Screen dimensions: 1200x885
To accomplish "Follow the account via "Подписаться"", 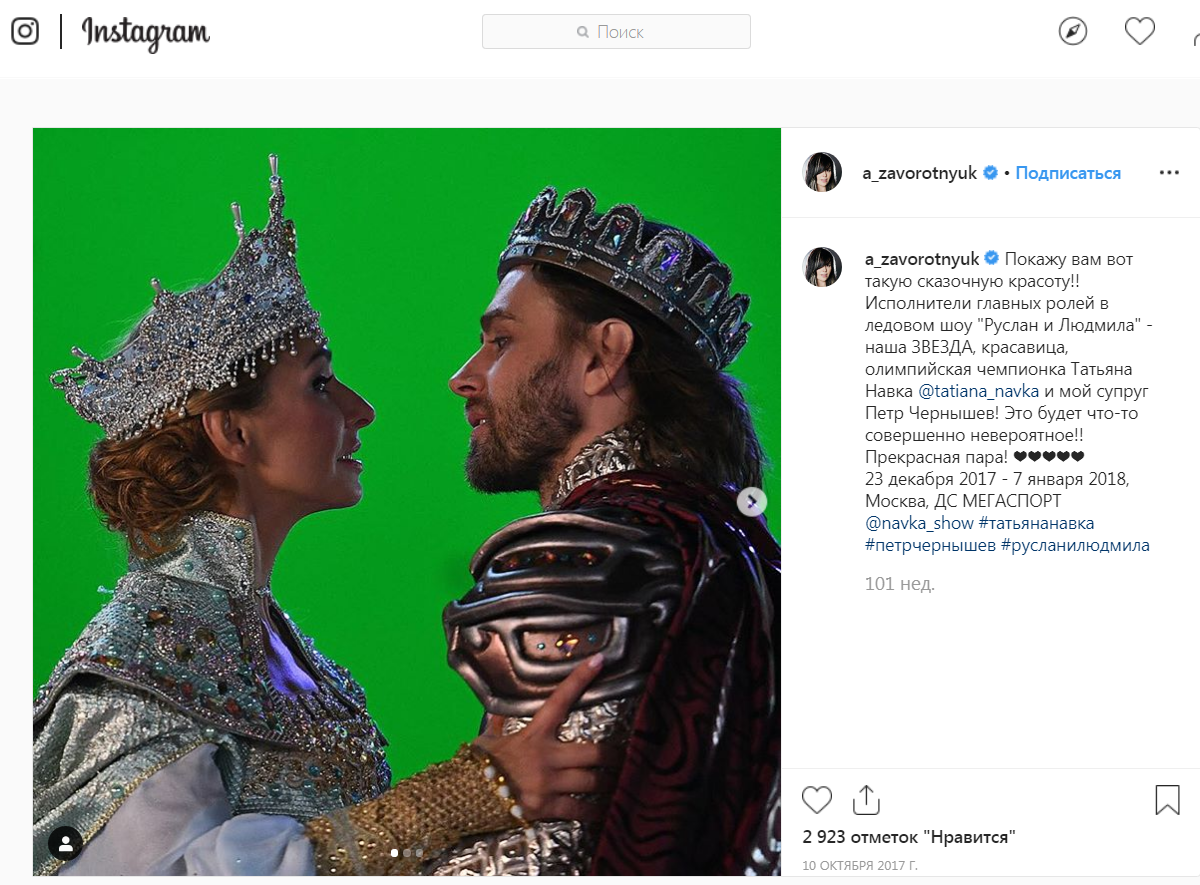I will (1068, 173).
